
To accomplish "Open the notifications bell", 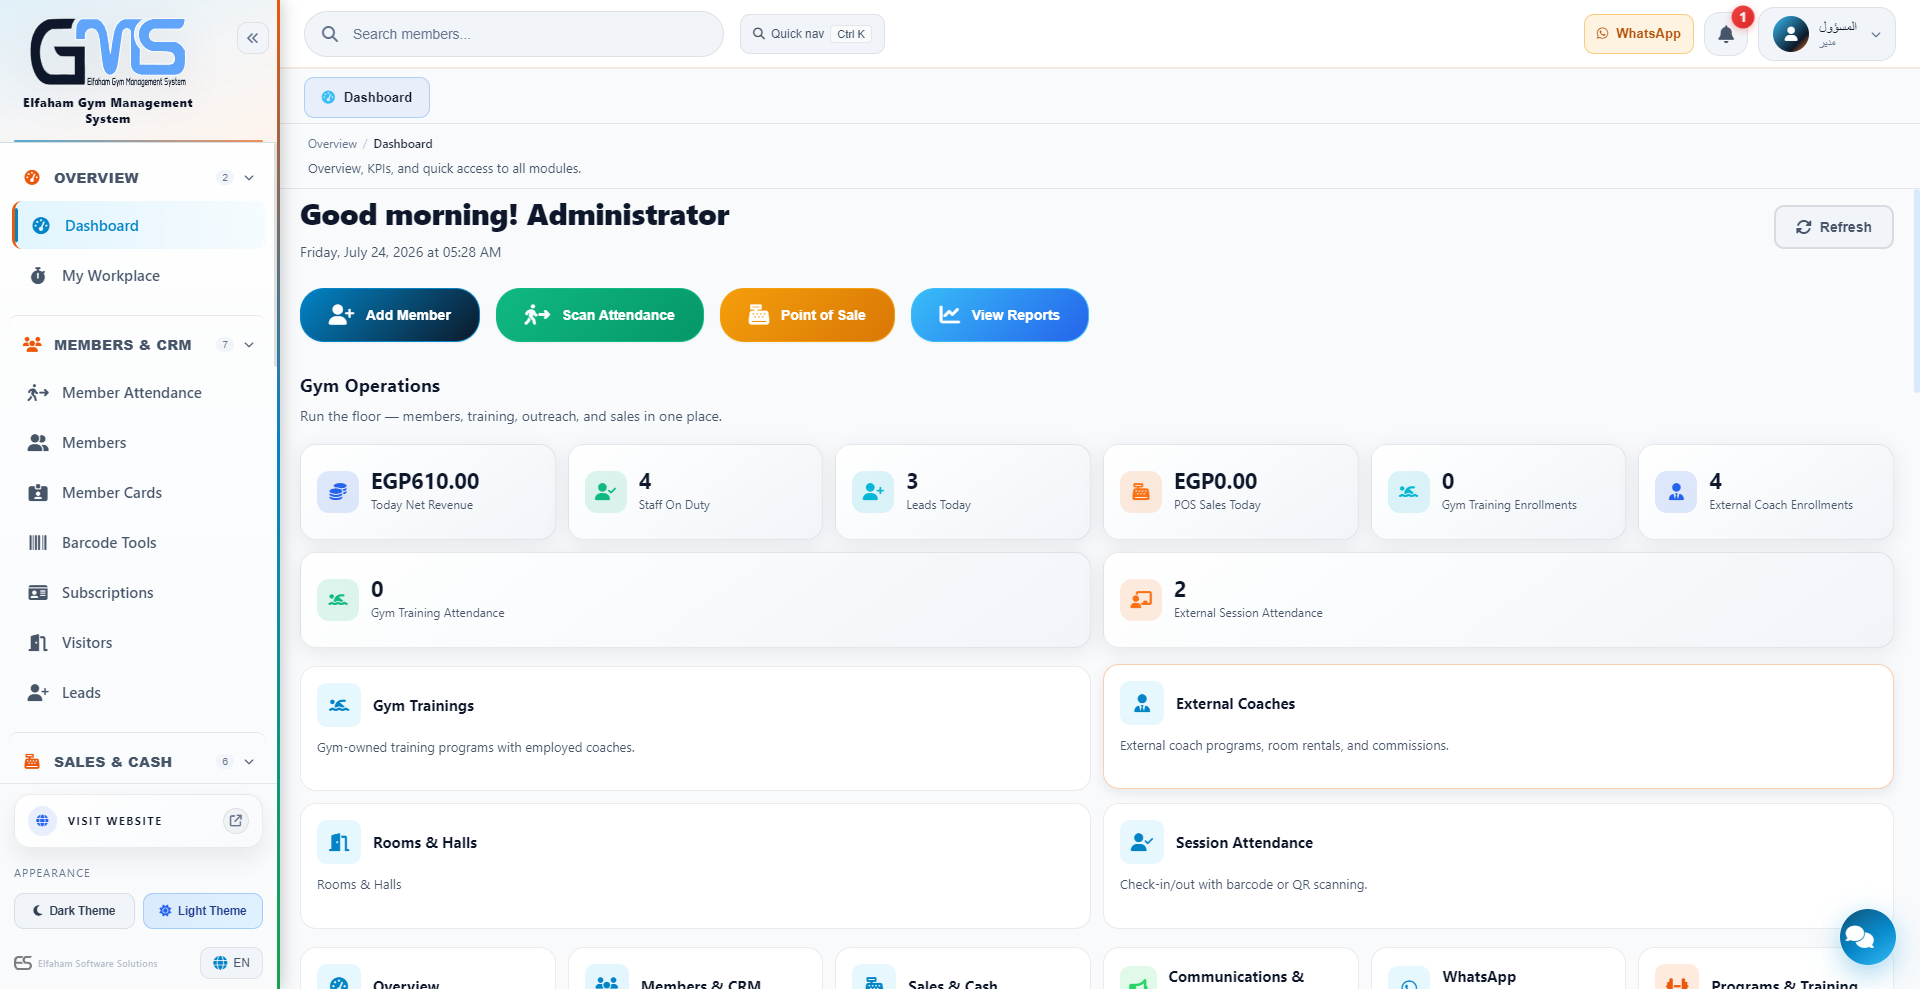I will coord(1726,34).
